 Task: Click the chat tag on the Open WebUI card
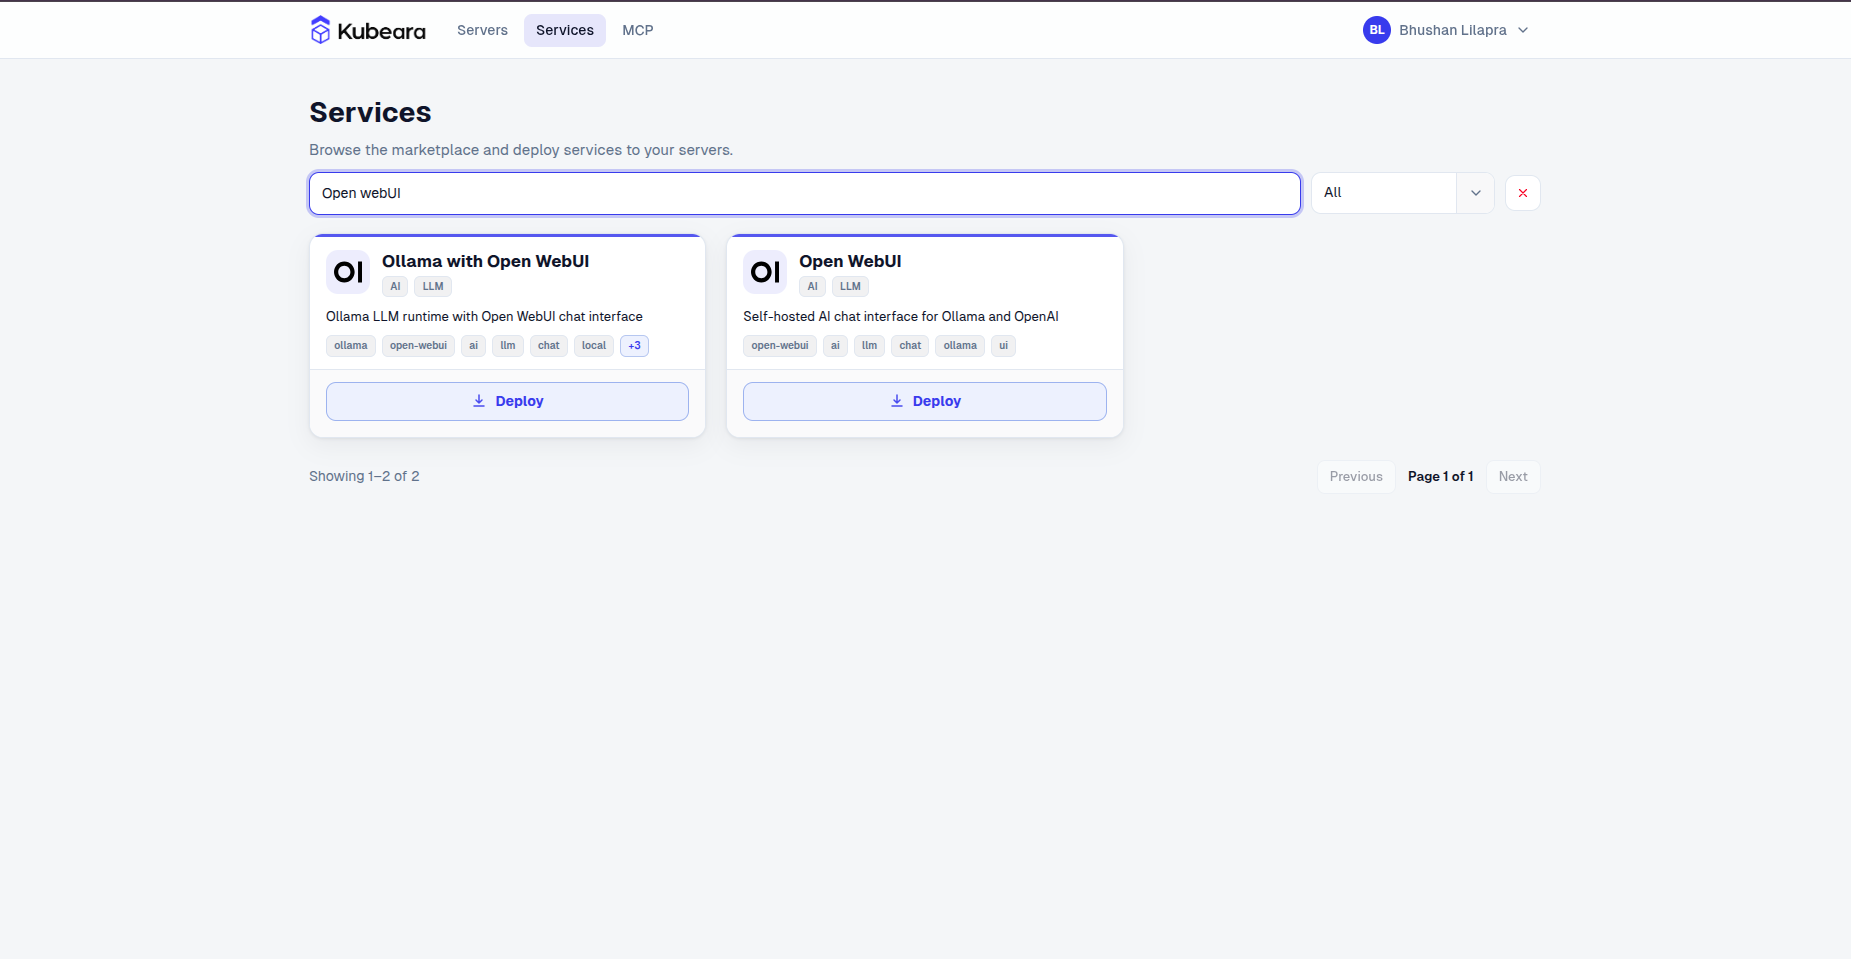click(x=910, y=346)
